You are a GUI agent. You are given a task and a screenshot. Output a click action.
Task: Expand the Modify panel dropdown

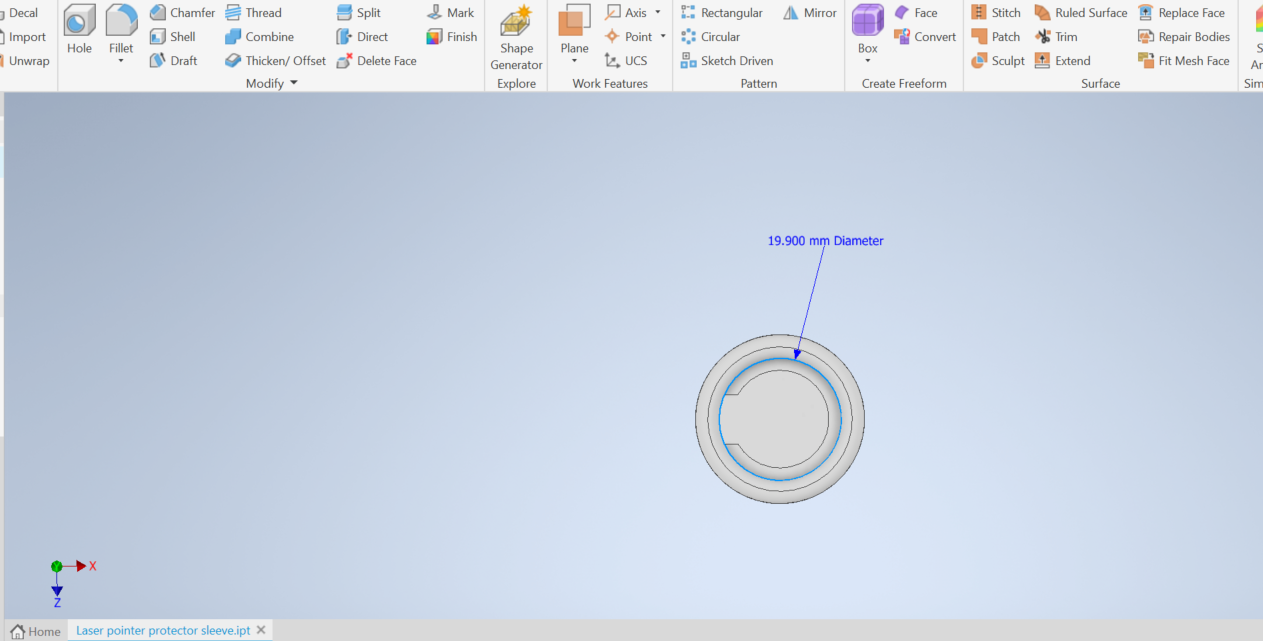(294, 84)
